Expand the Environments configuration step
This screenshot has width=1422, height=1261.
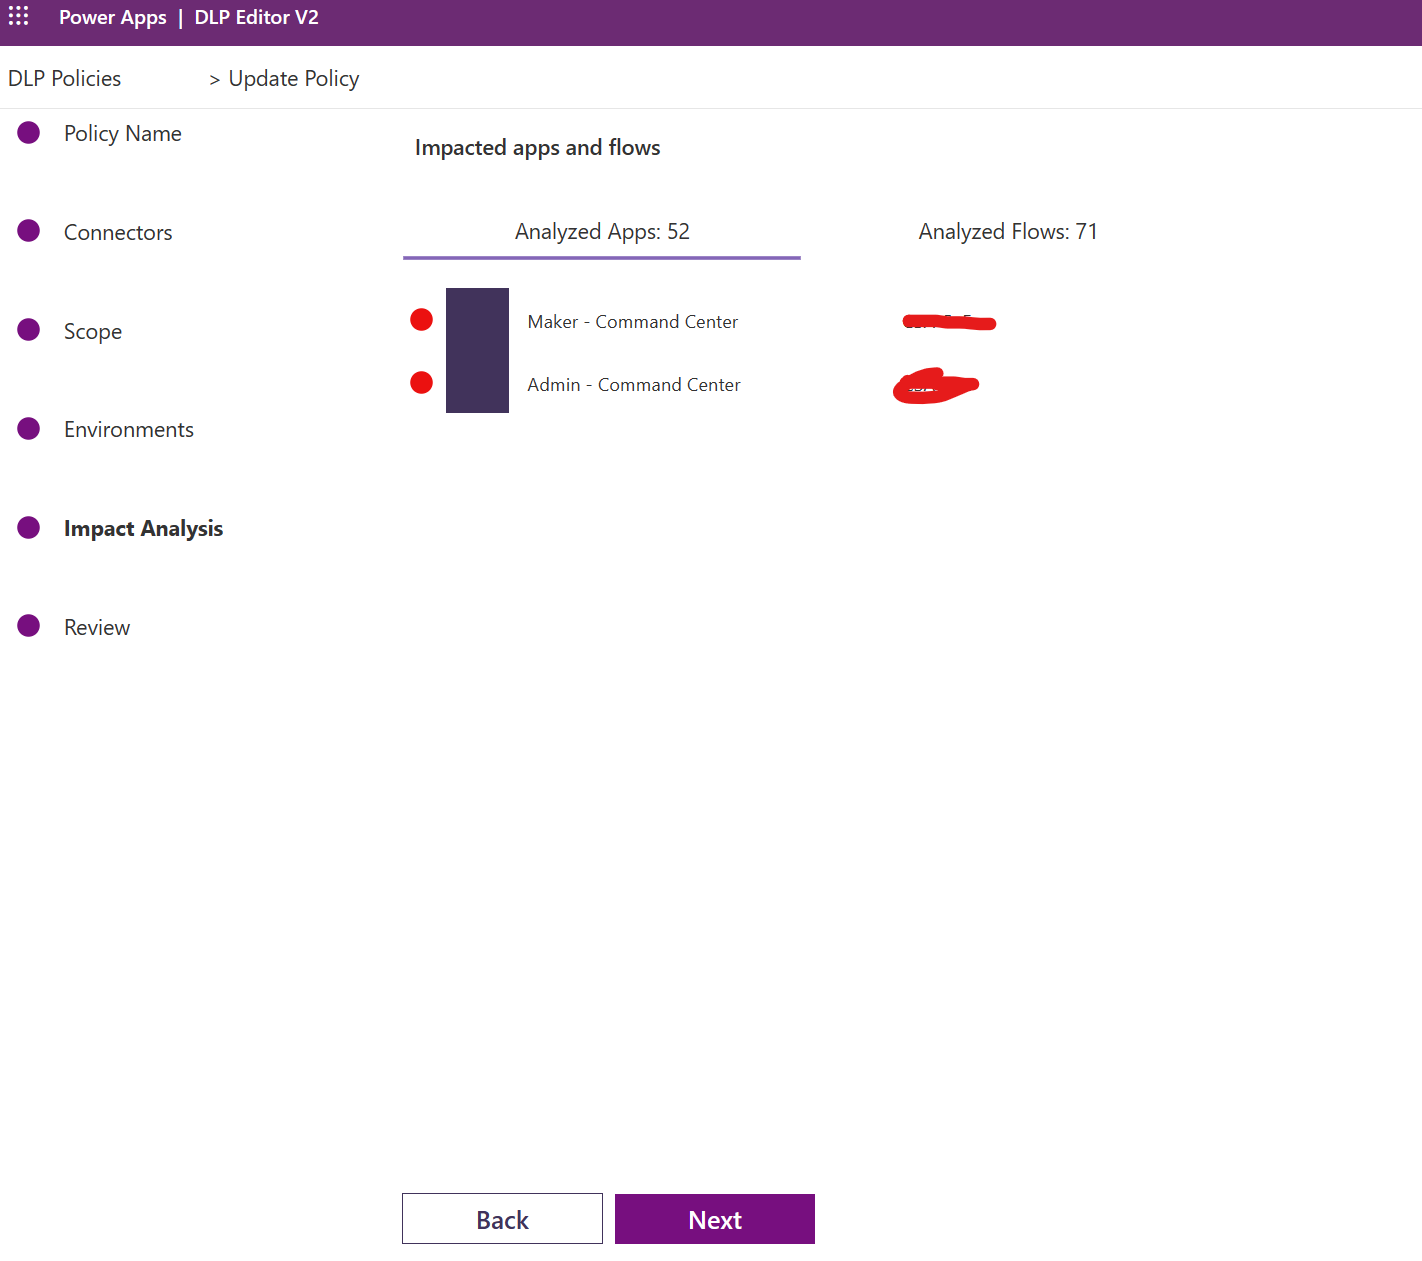click(x=128, y=429)
